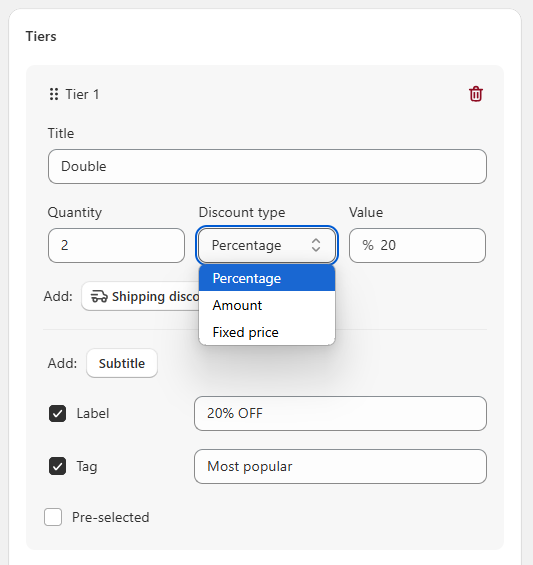
Task: Click the 20% OFF label text field
Action: click(x=340, y=413)
